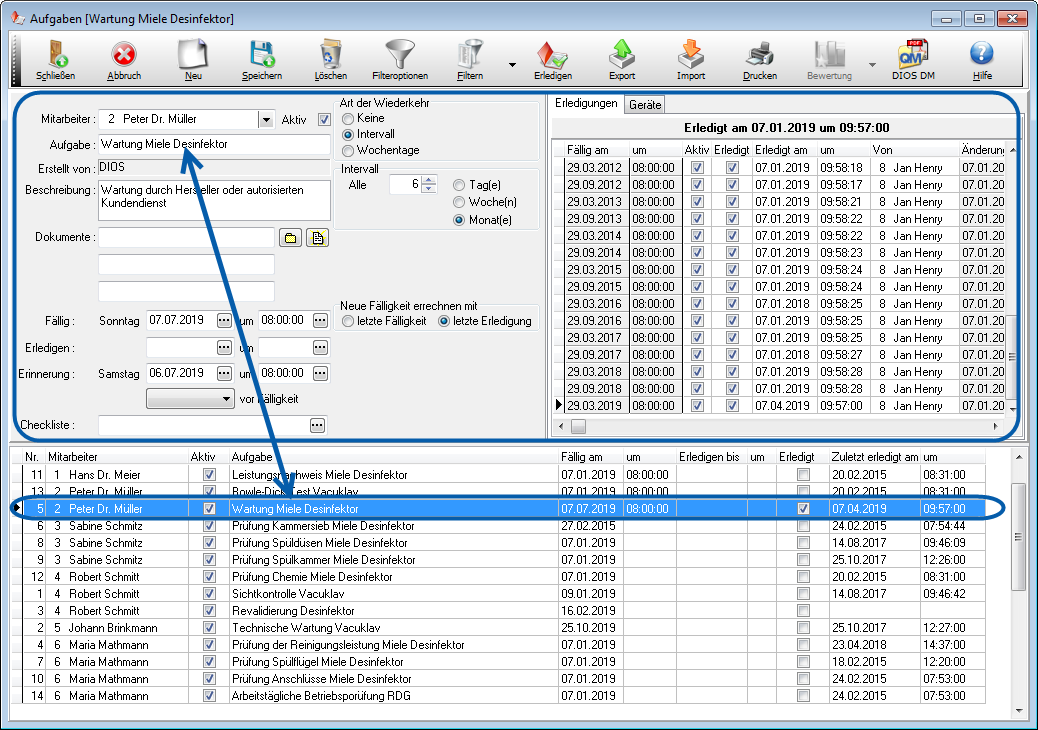
Task: Toggle Erledigt checkbox for Wartung Miele Desinfektor
Action: 804,509
